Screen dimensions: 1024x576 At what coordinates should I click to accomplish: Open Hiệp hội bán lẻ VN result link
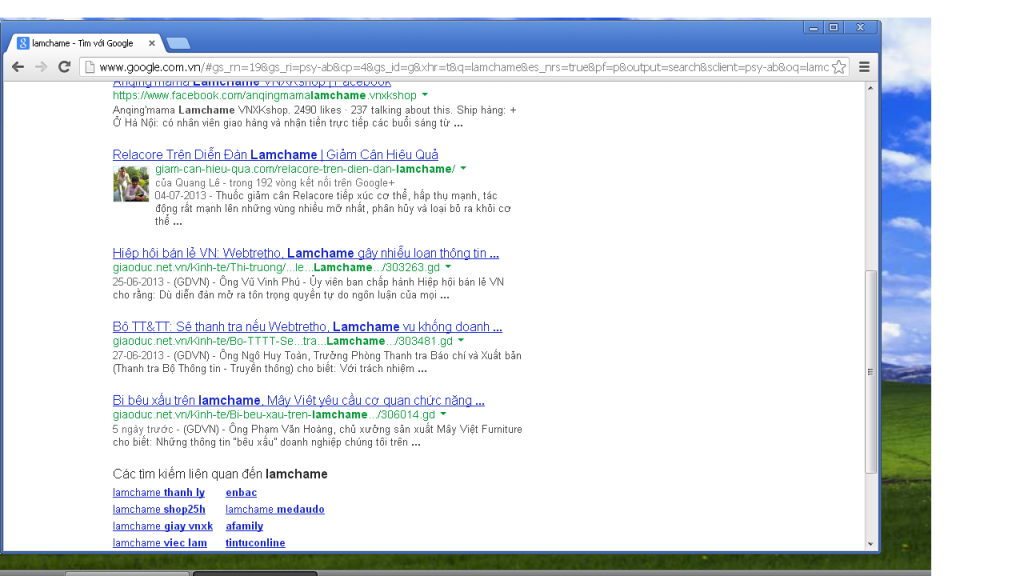point(306,253)
